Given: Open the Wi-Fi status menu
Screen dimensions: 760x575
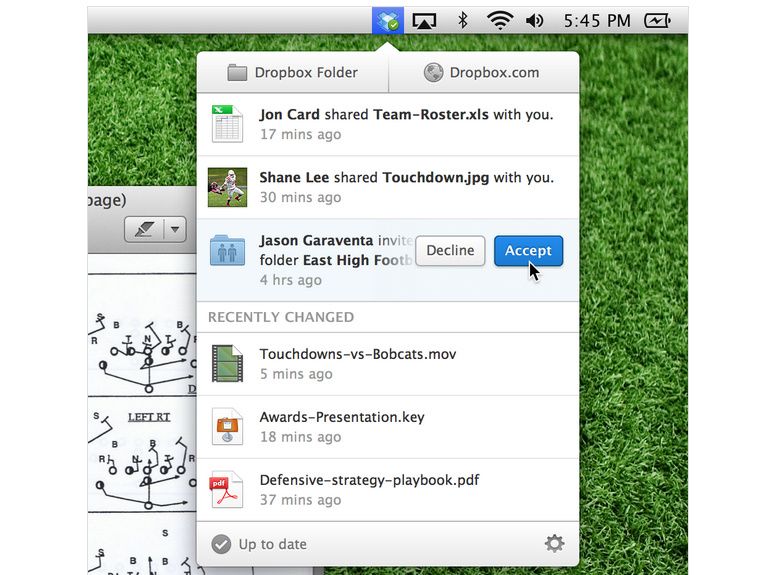Looking at the screenshot, I should pos(500,21).
